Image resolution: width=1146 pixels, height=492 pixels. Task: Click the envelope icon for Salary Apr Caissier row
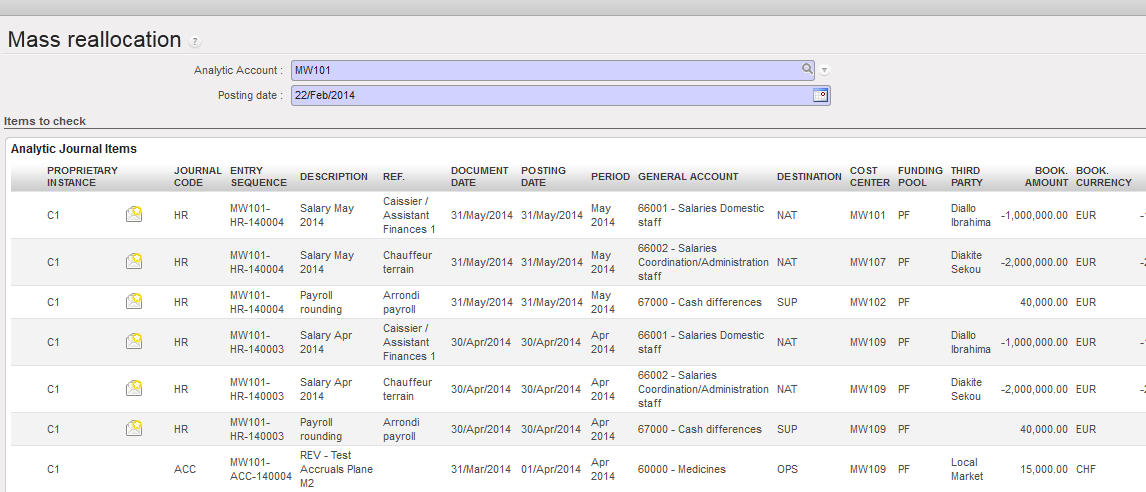[x=134, y=342]
